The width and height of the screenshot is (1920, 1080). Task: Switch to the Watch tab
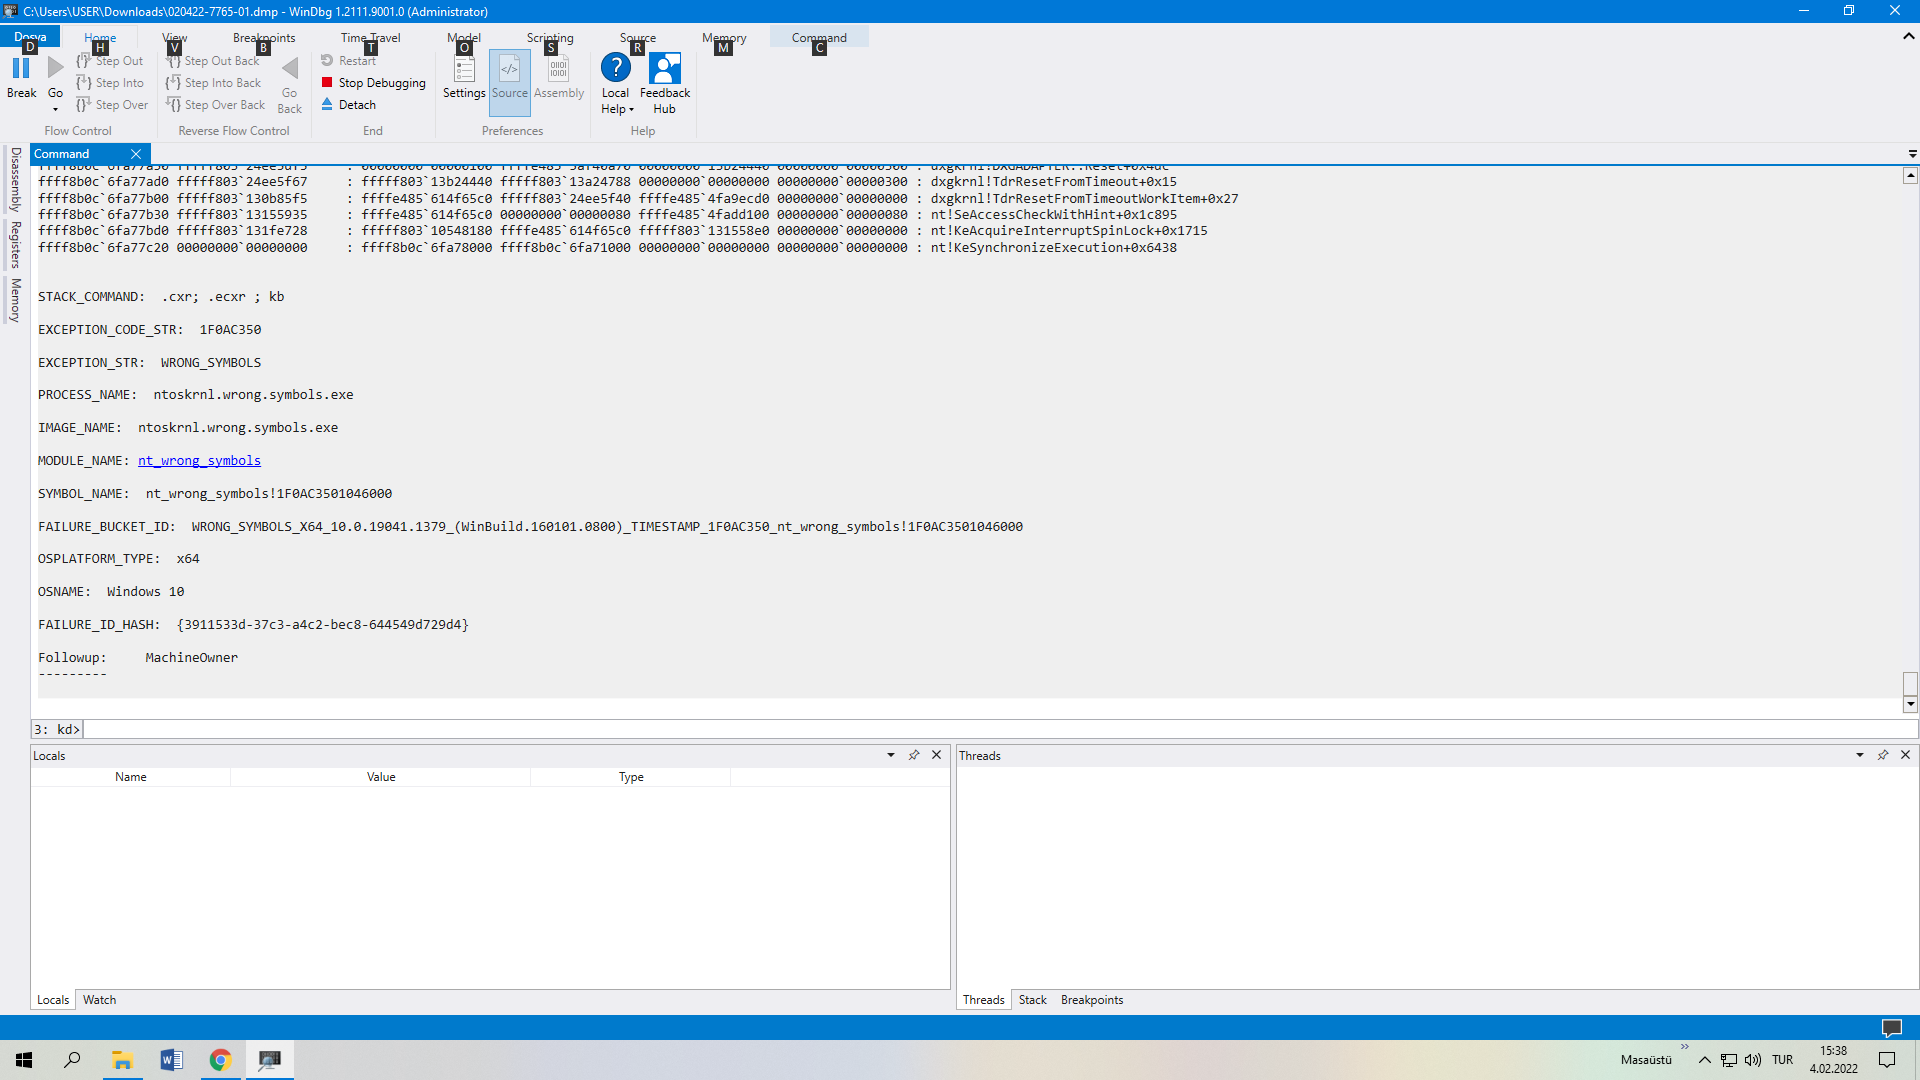click(99, 1000)
